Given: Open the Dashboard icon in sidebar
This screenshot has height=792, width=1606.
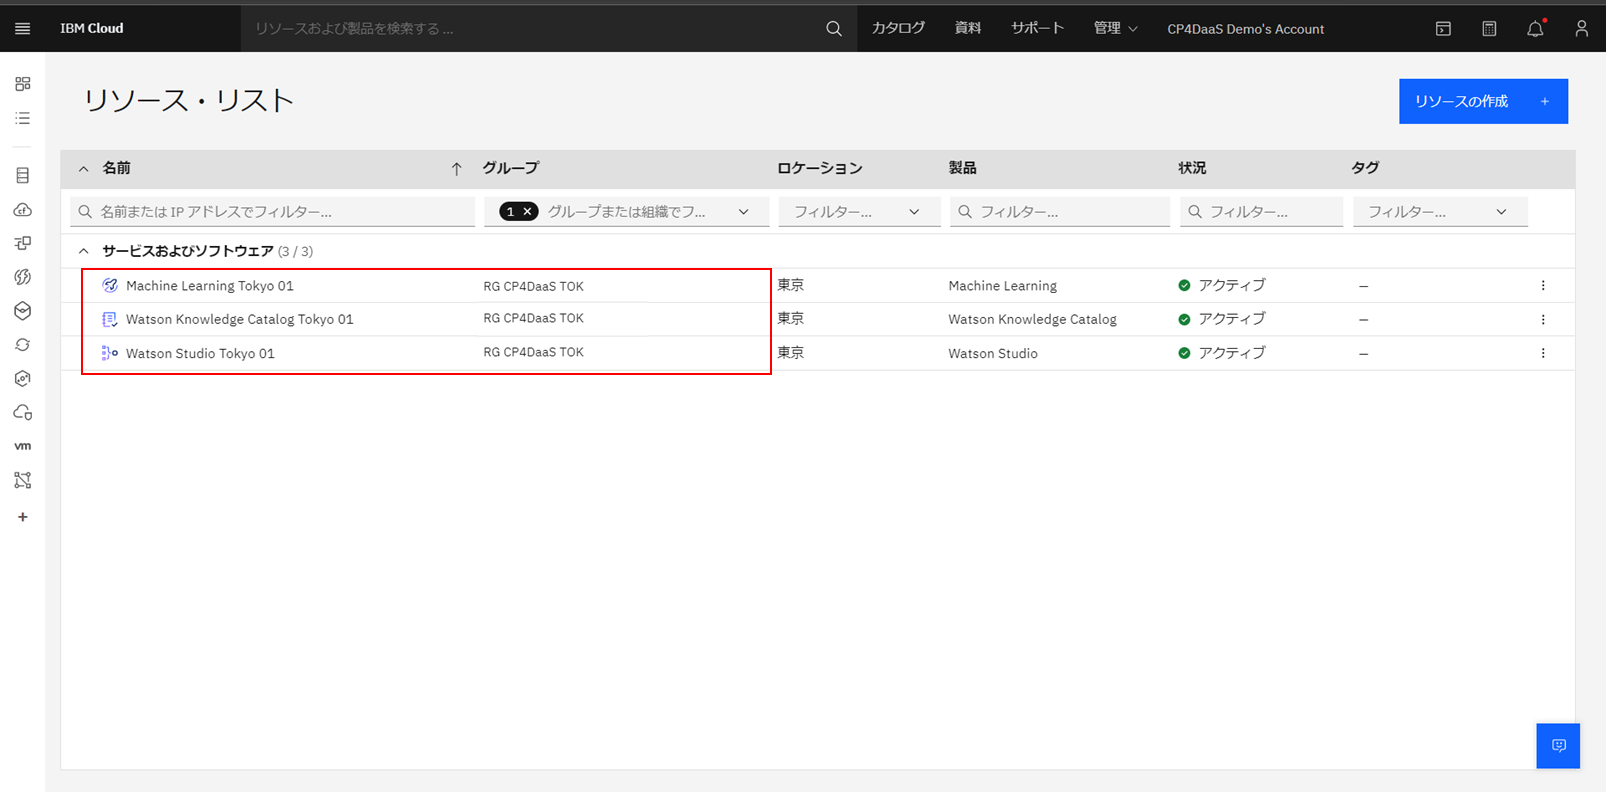Looking at the screenshot, I should click(23, 84).
